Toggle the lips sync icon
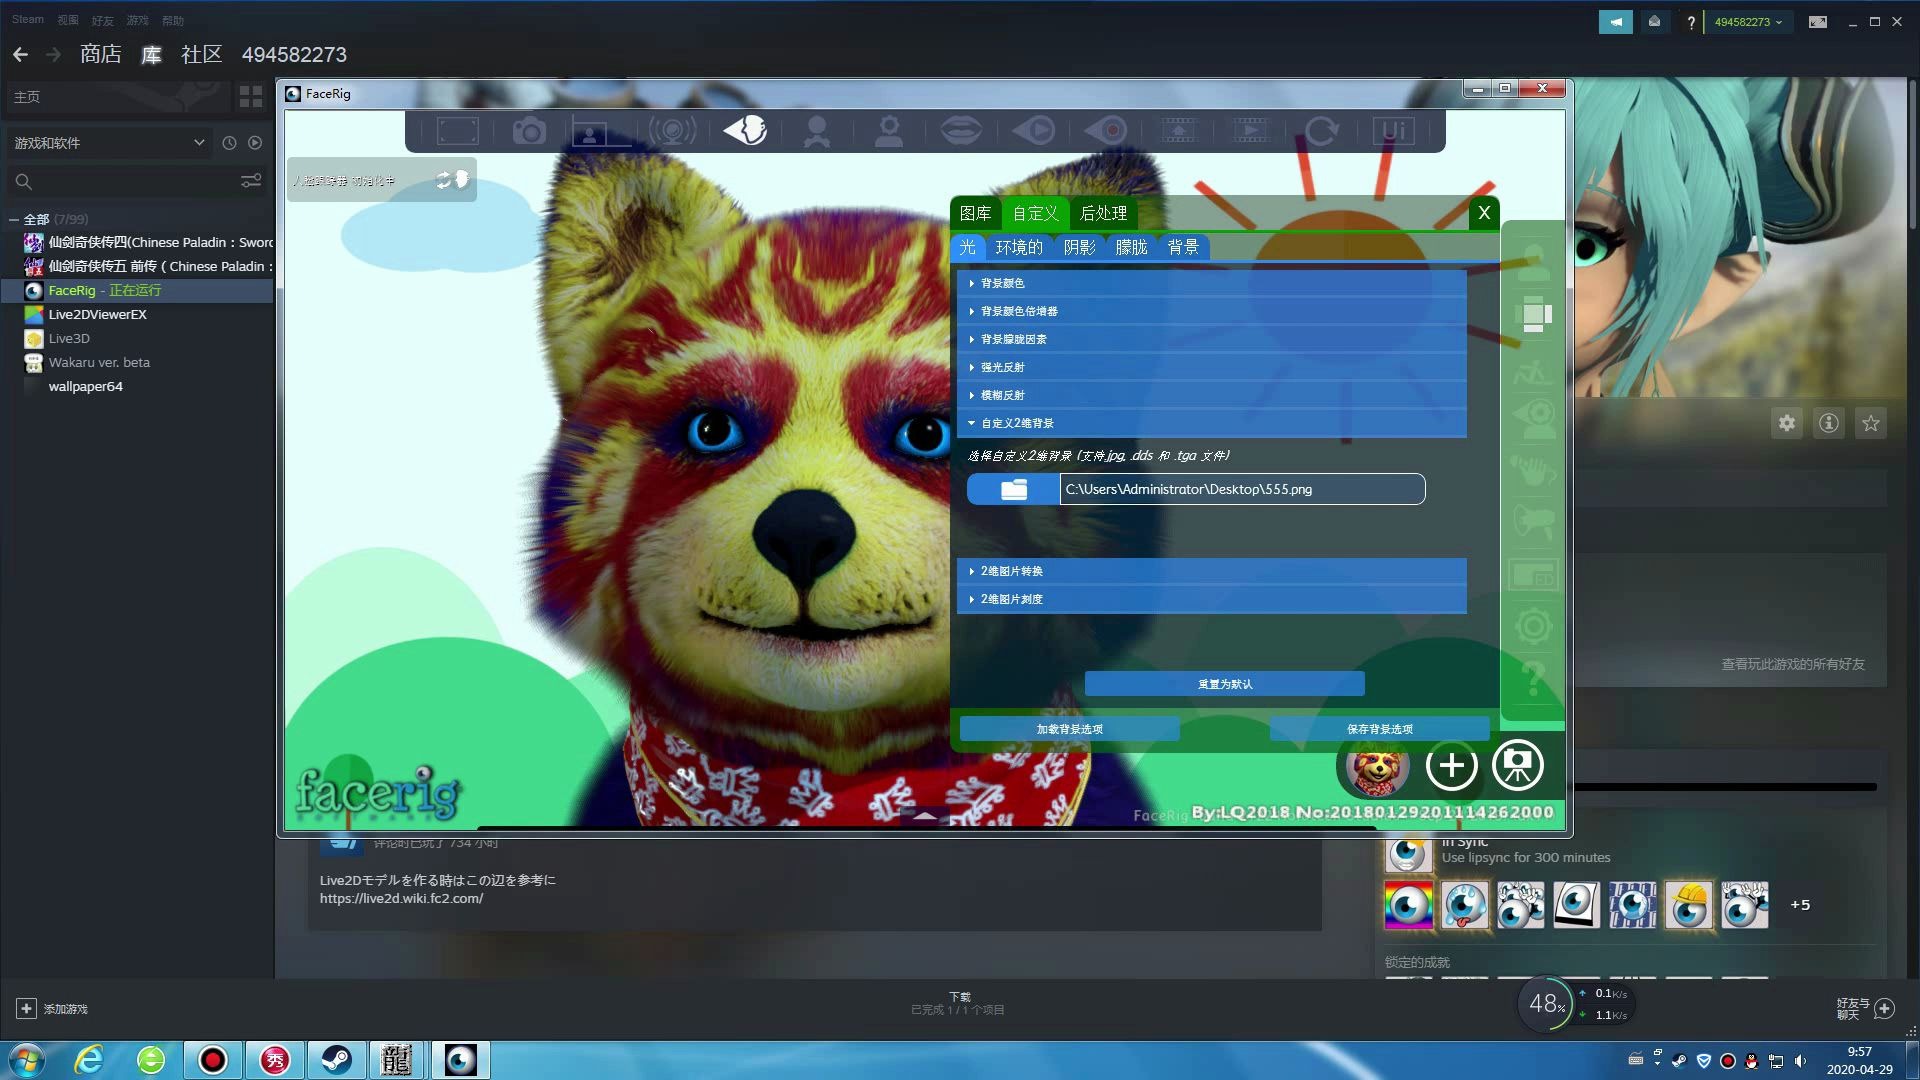 (x=961, y=131)
